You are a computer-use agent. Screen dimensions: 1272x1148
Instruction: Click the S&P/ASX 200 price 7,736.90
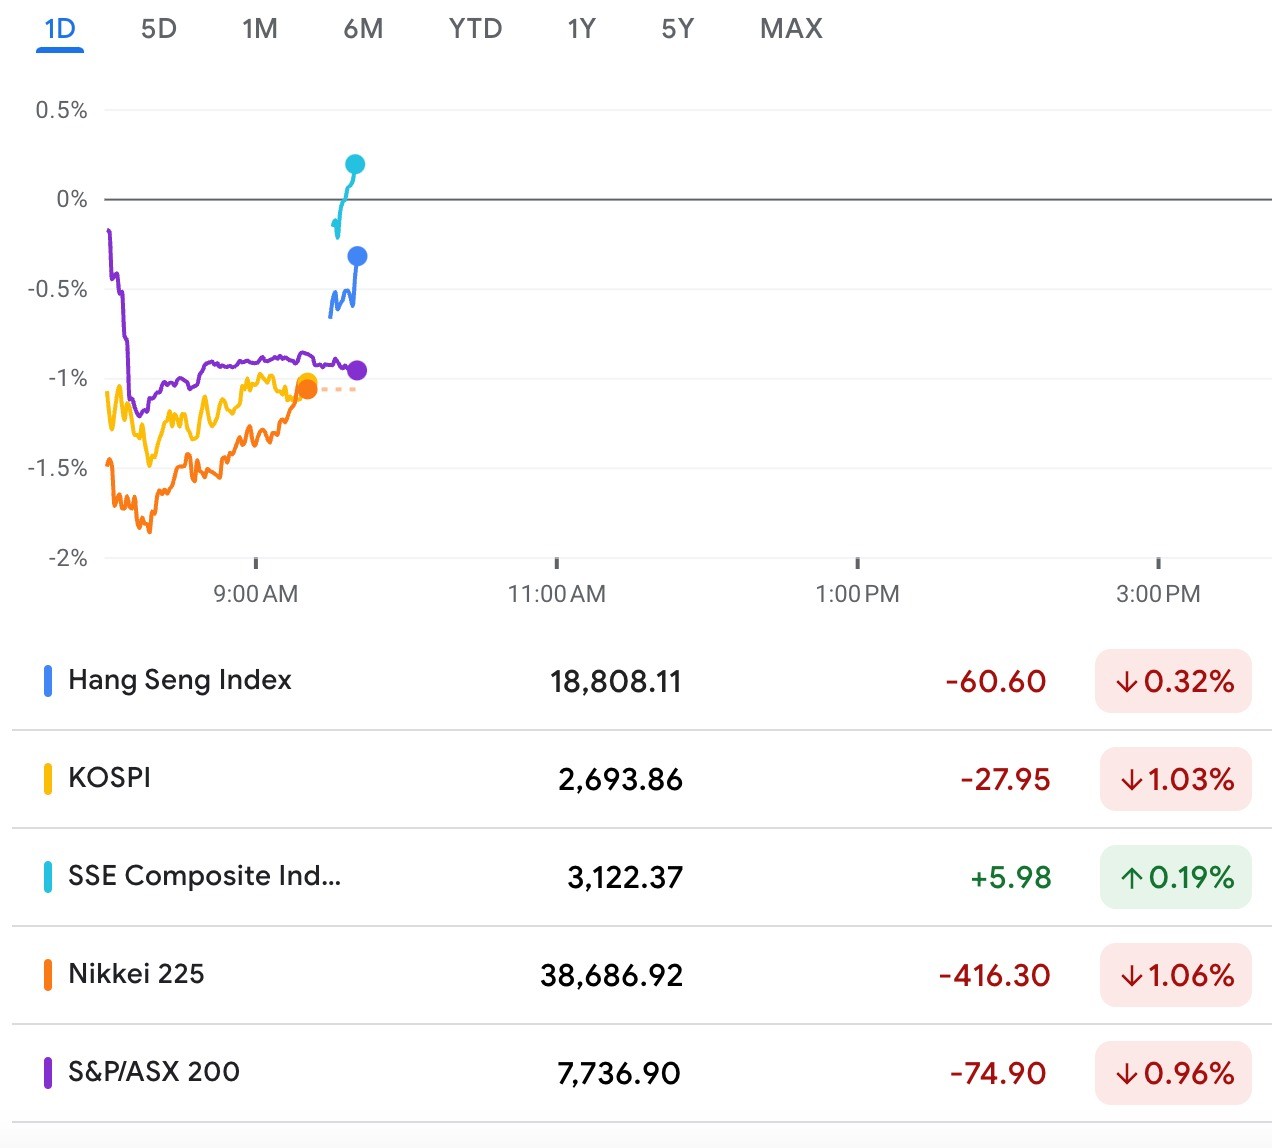(618, 1074)
